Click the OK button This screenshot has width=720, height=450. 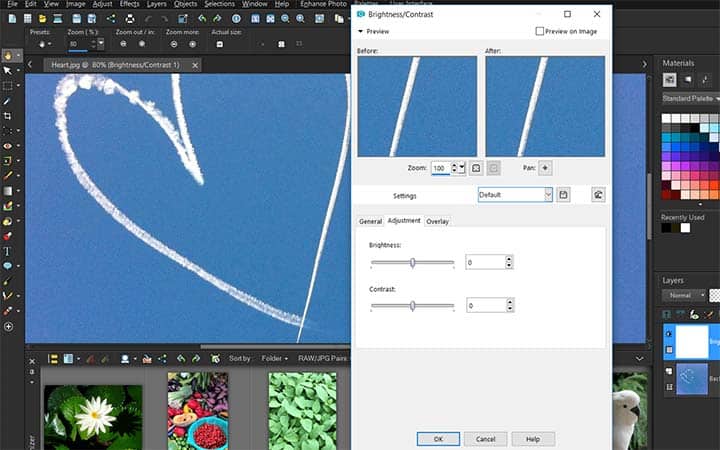438,439
